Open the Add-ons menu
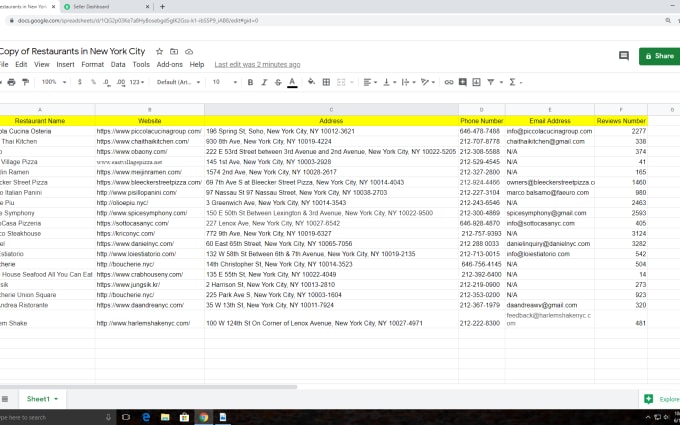This screenshot has height=425, width=680. coord(170,64)
